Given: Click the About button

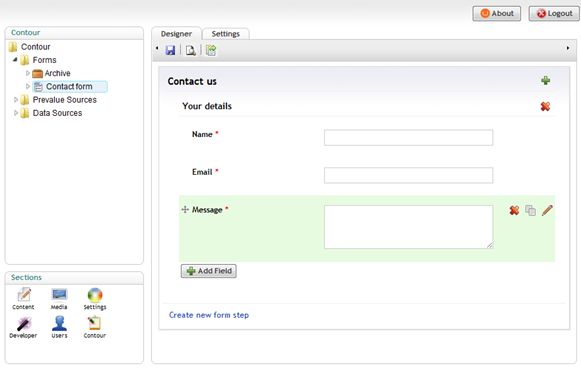Looking at the screenshot, I should click(497, 13).
